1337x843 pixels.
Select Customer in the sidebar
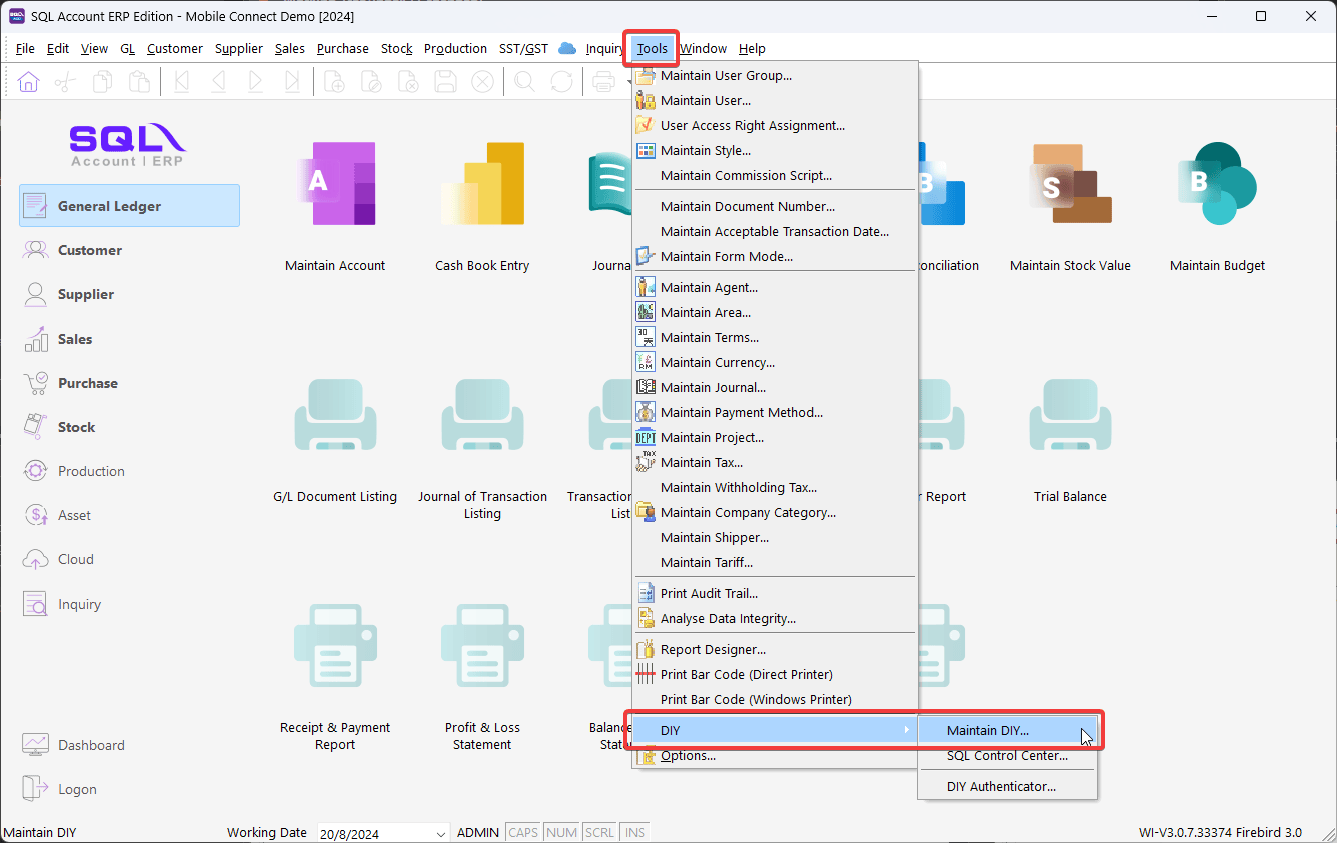point(89,250)
